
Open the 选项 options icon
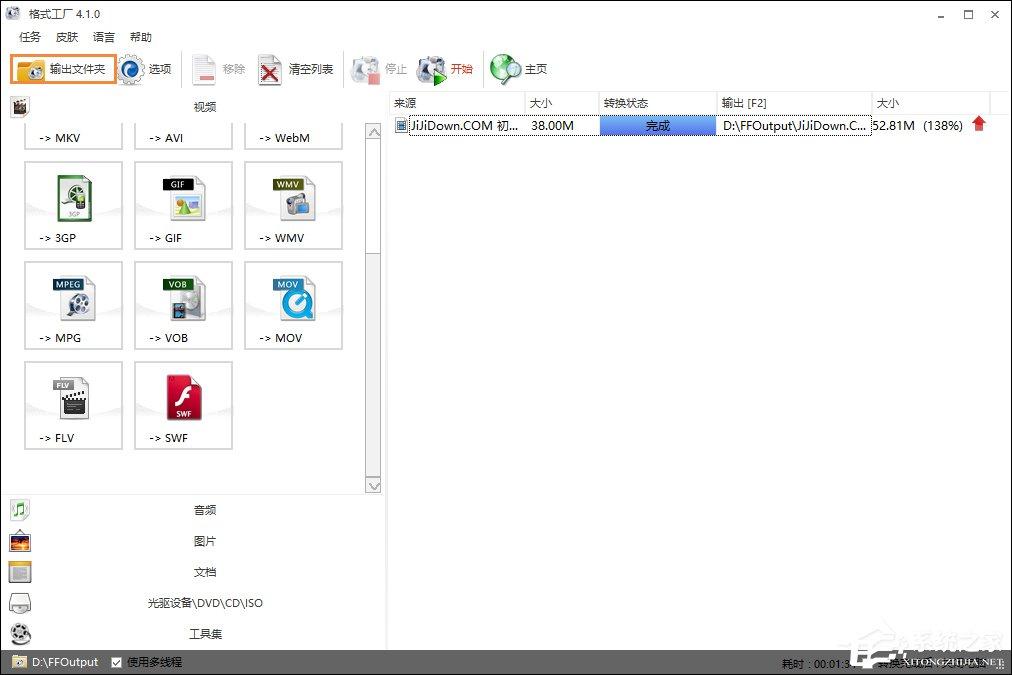pos(131,70)
